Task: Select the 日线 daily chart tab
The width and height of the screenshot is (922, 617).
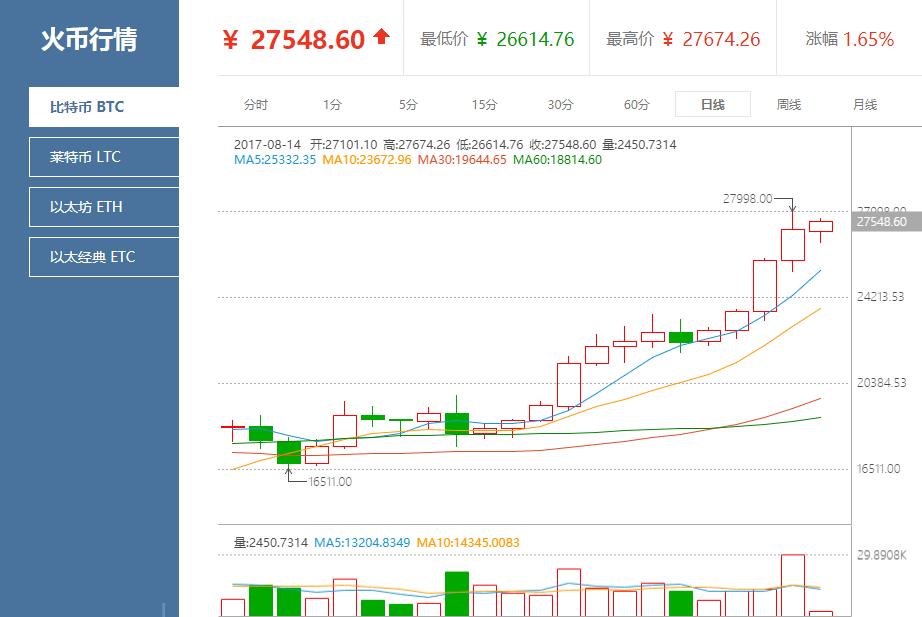Action: 713,105
